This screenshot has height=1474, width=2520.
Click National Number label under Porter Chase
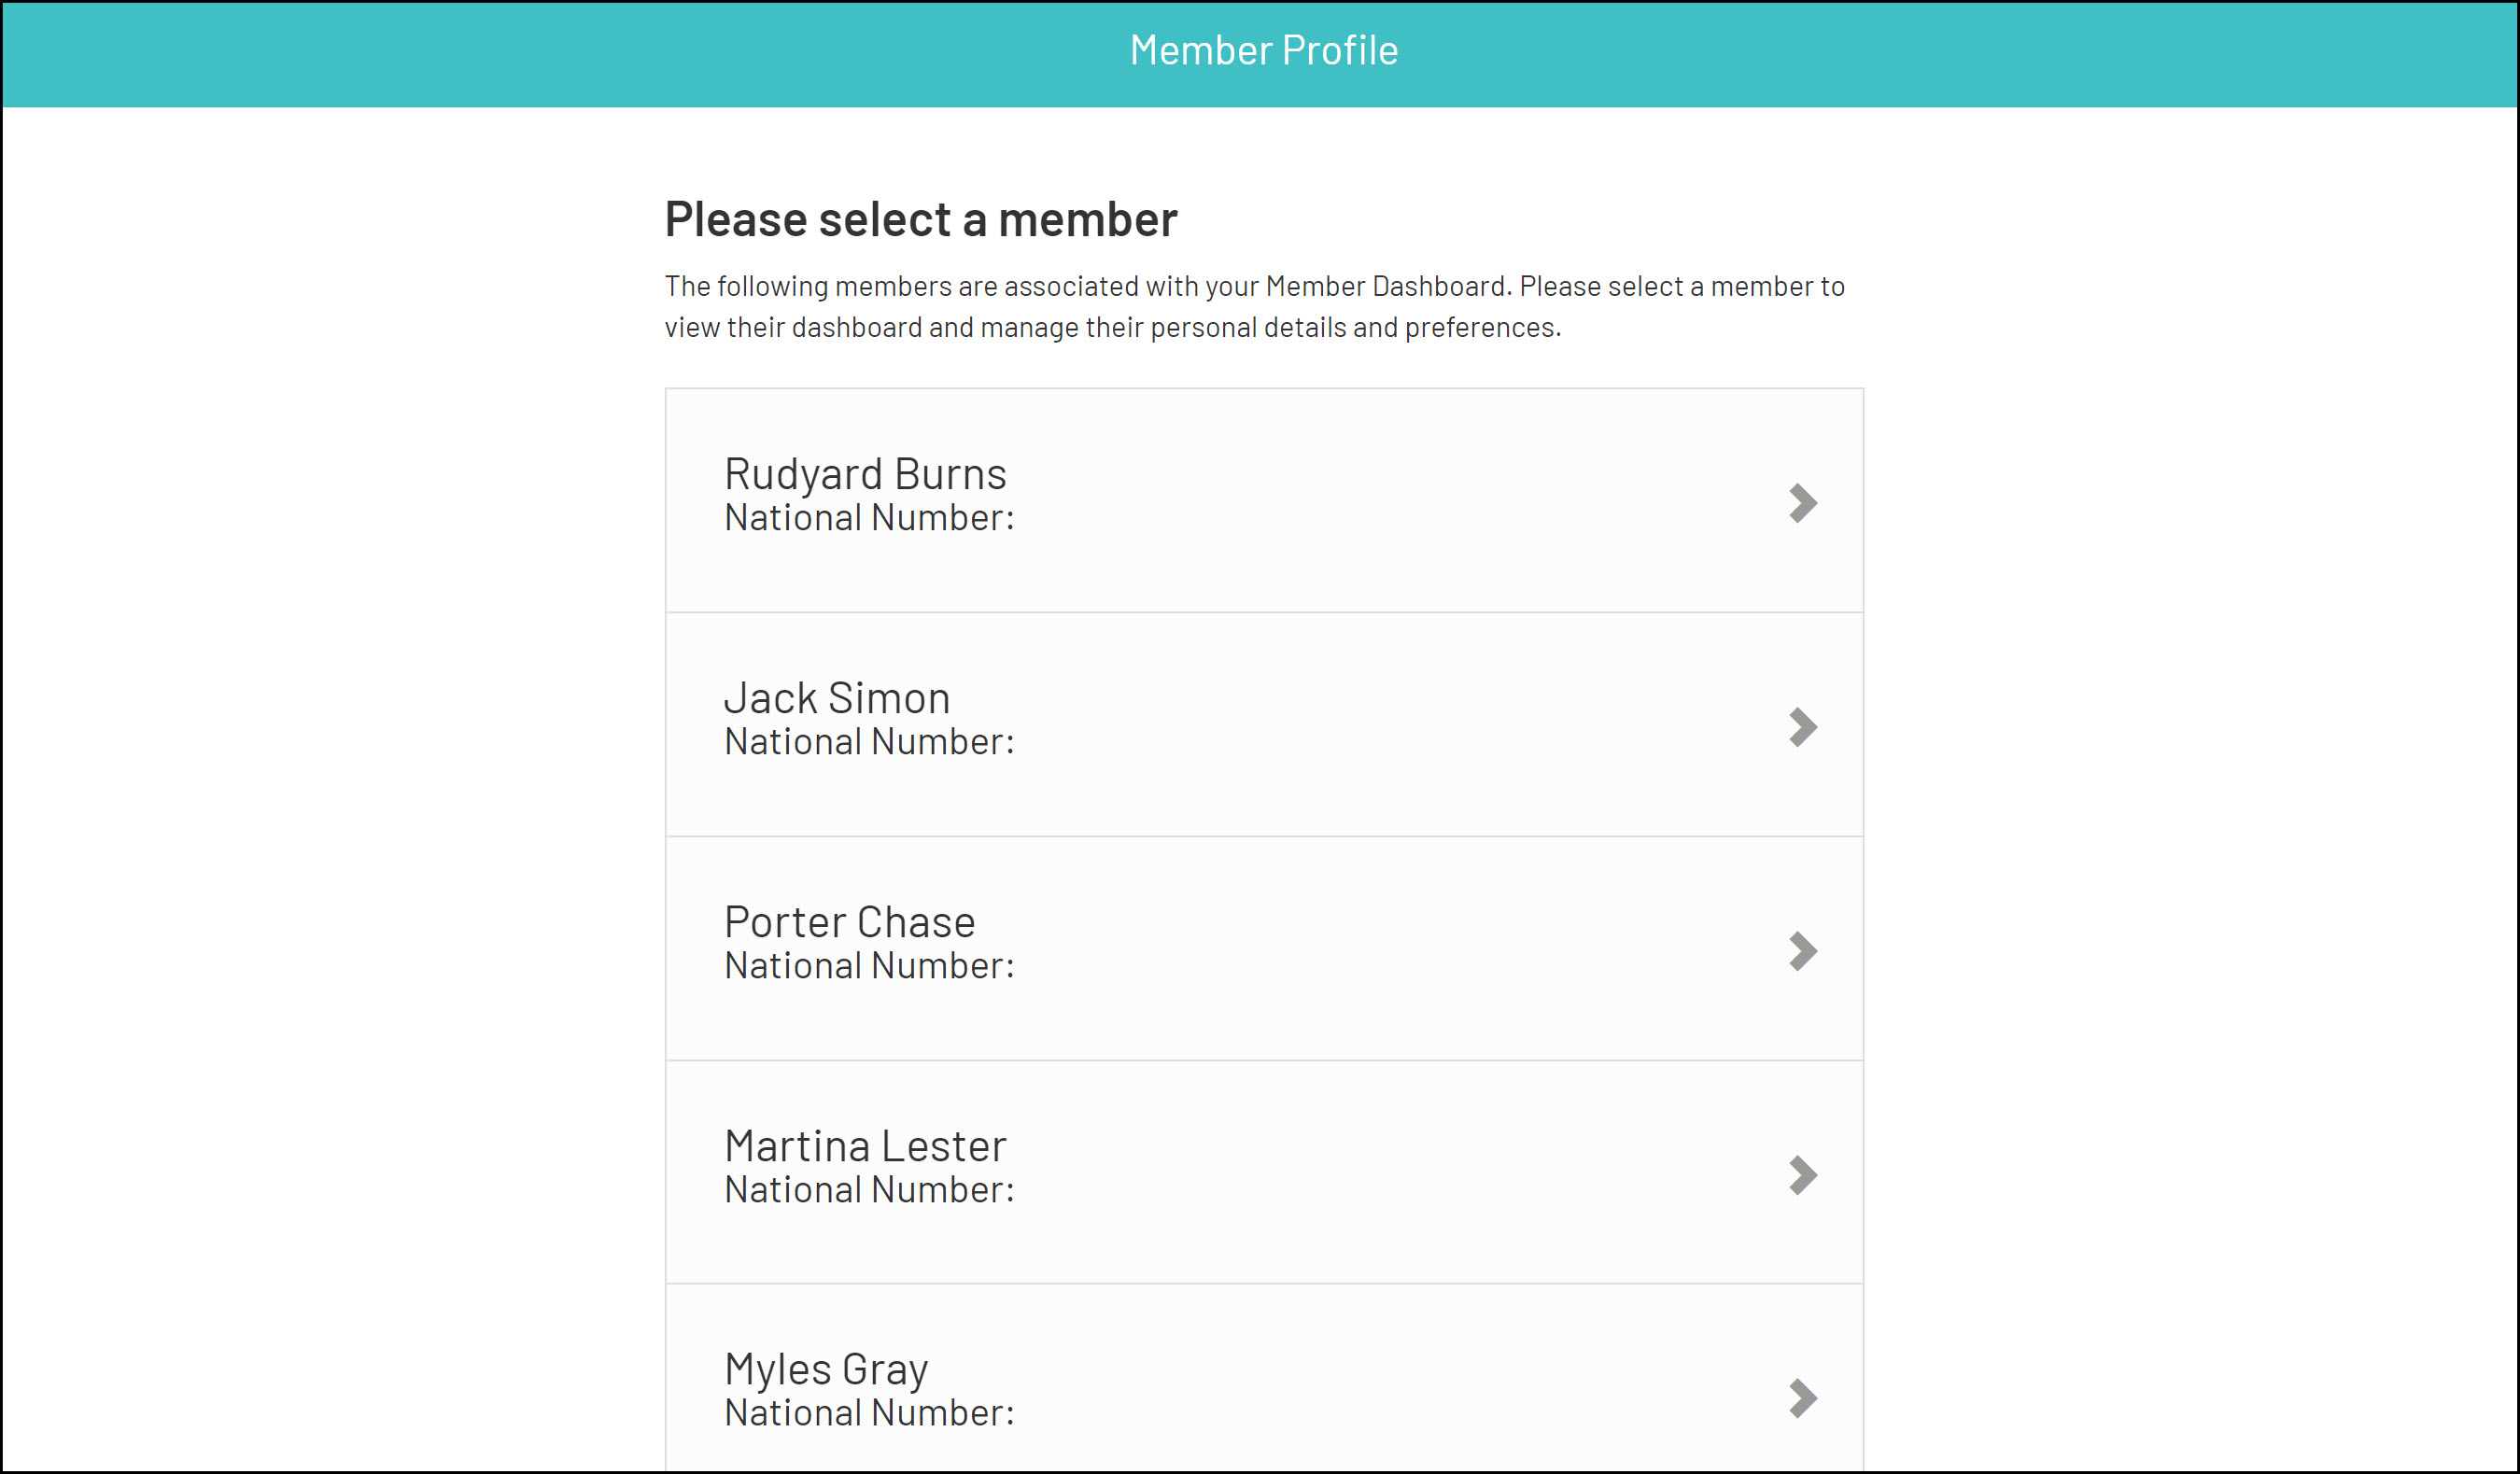click(x=869, y=966)
